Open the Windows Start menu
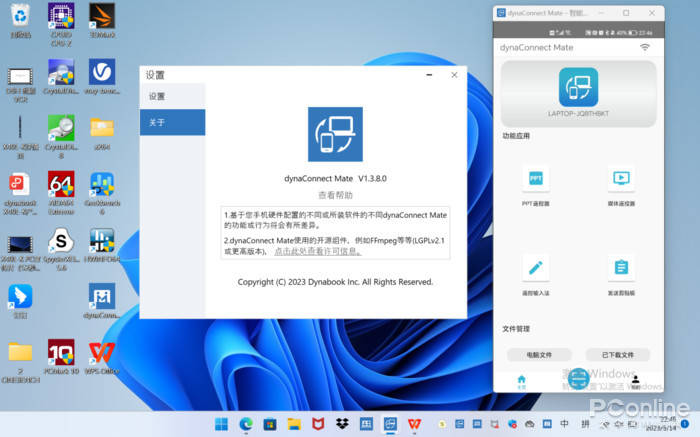Screen dimensions: 700x437 coord(222,424)
